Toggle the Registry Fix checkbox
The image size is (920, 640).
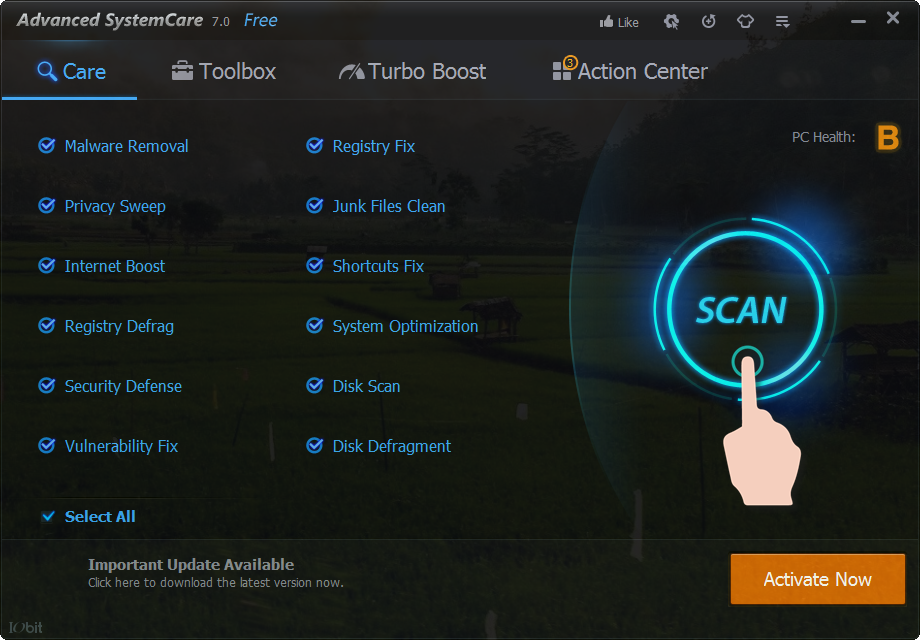point(315,146)
